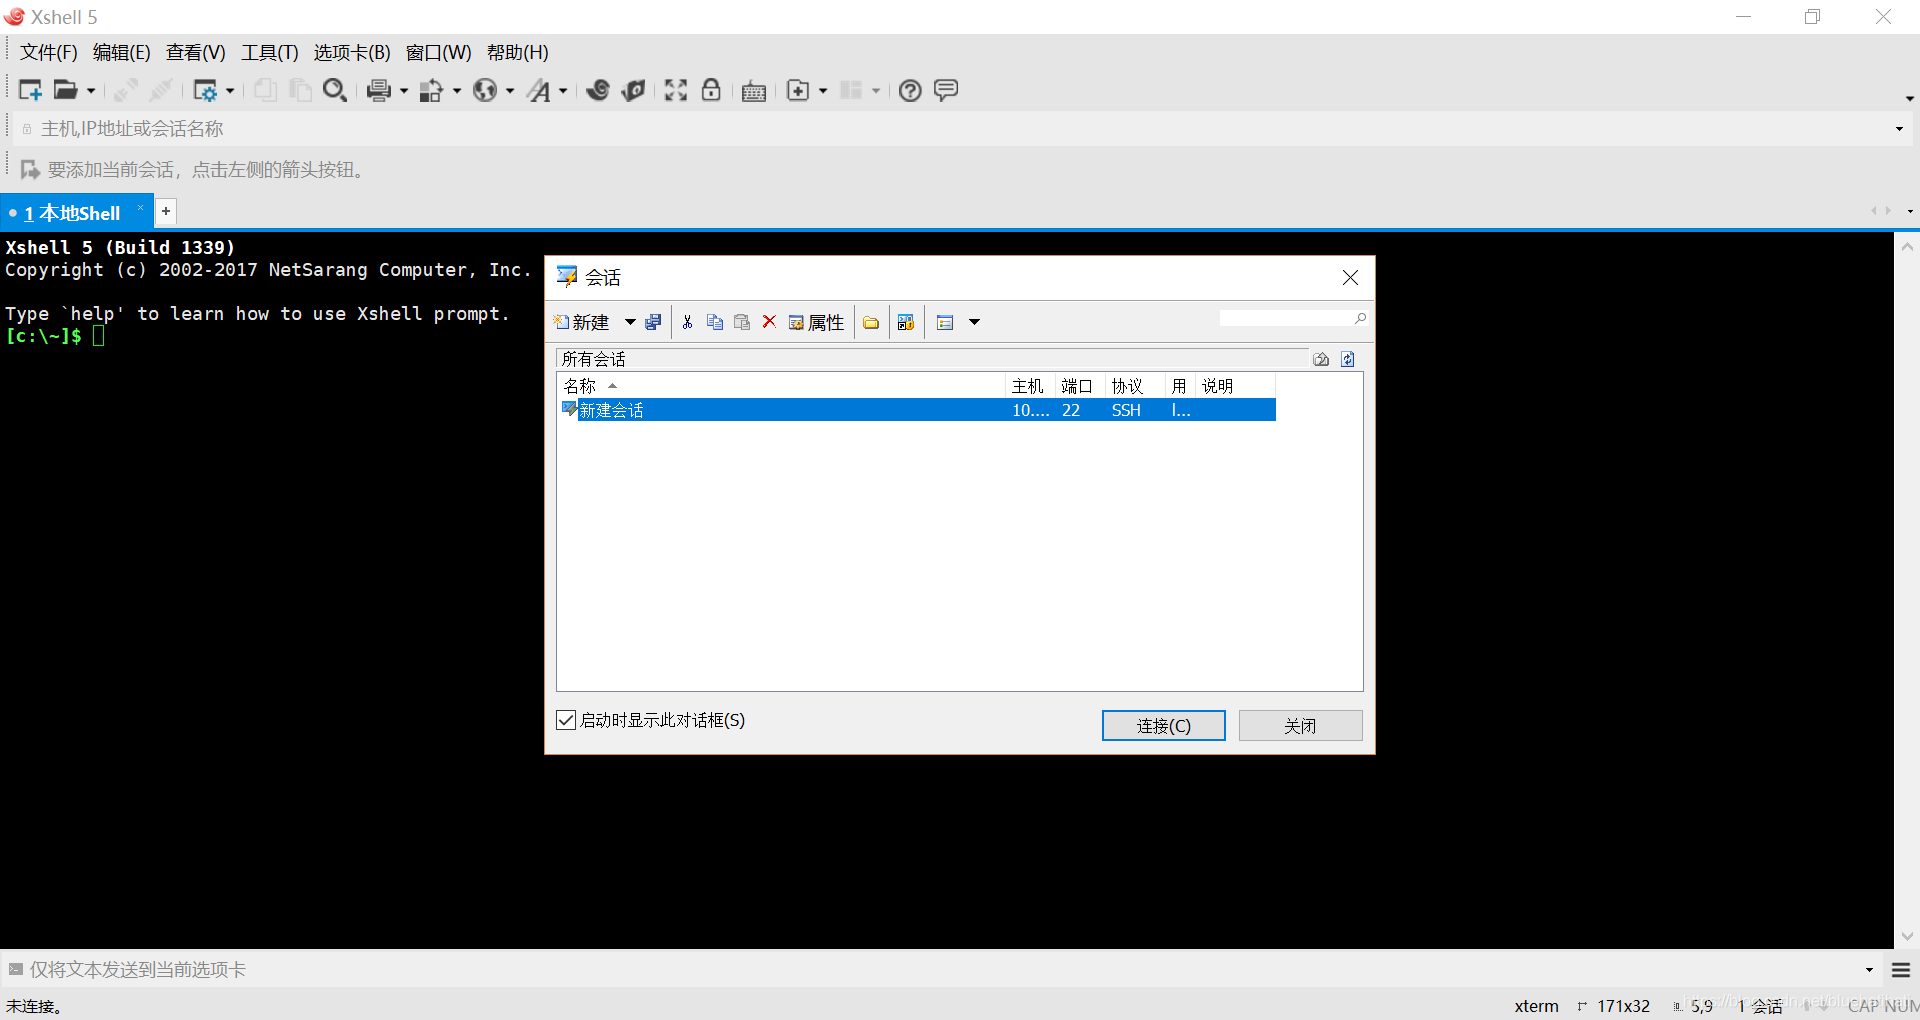This screenshot has width=1920, height=1020.
Task: Click the Cut scissors icon in dialog
Action: [687, 322]
